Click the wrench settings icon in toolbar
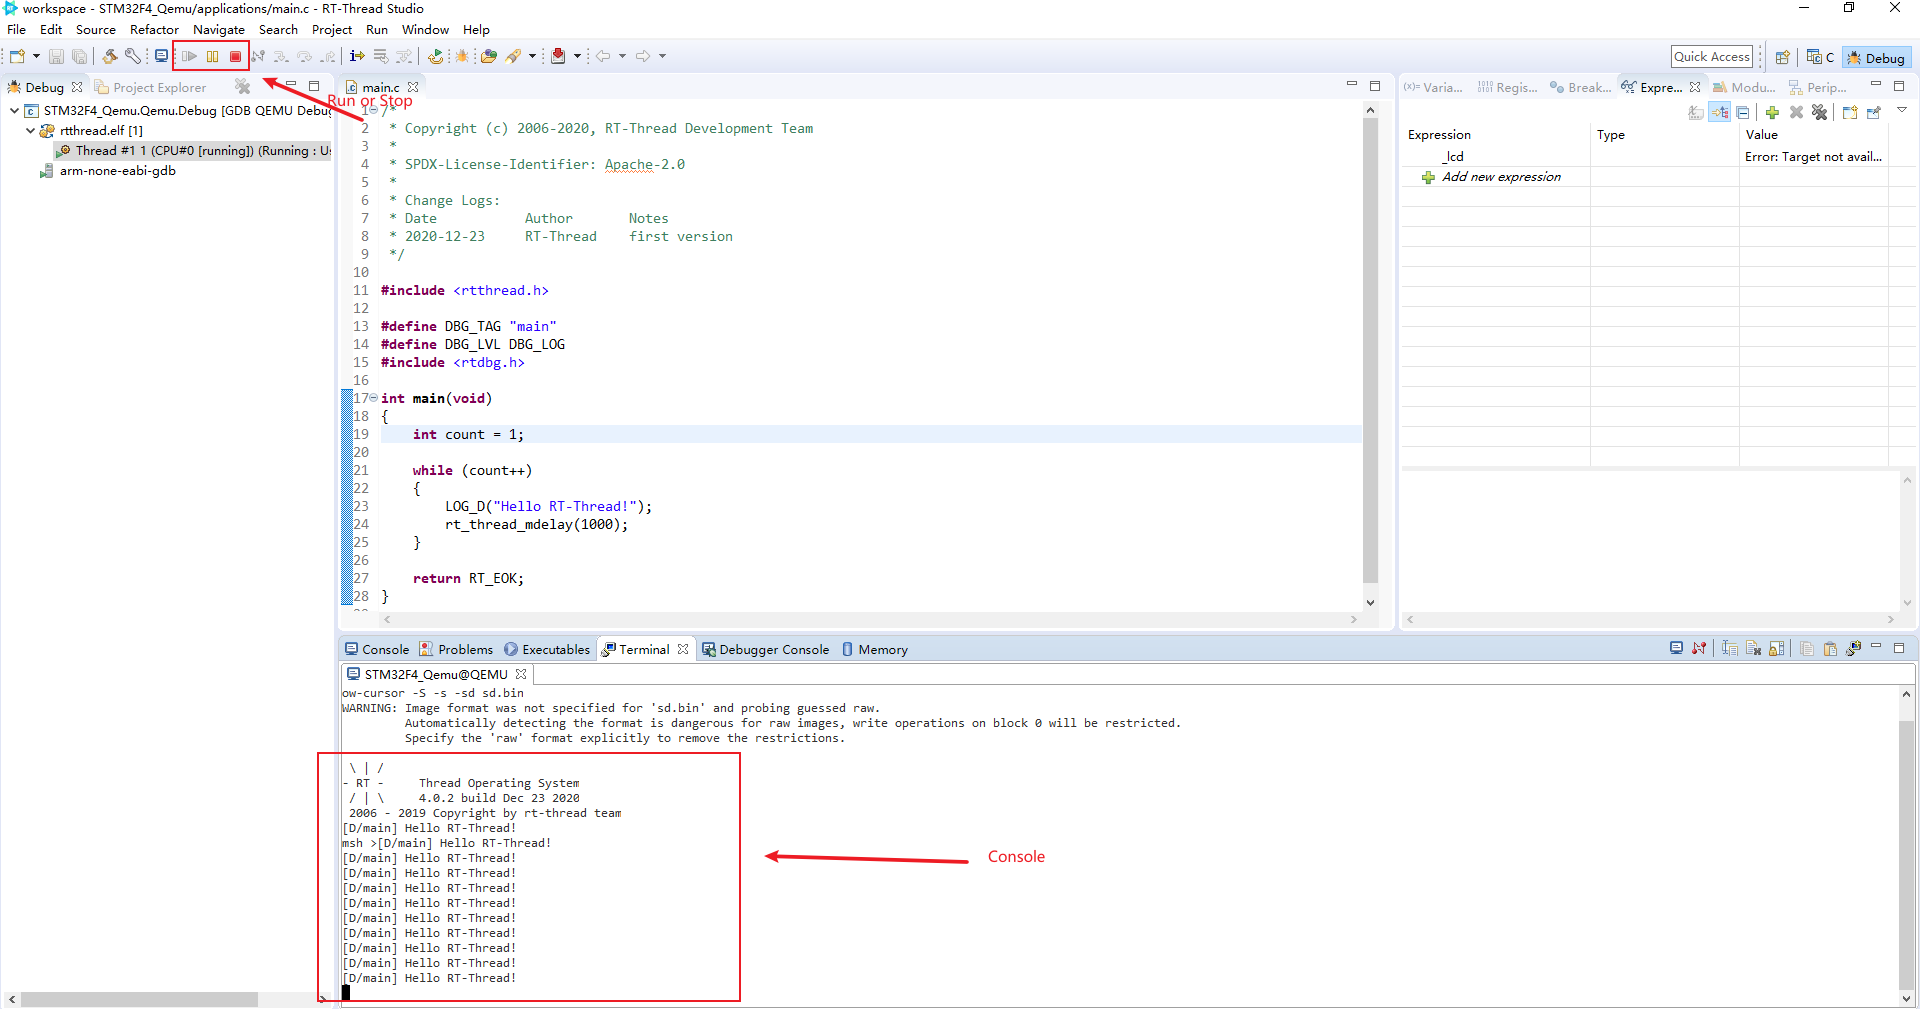The width and height of the screenshot is (1920, 1009). [x=132, y=56]
